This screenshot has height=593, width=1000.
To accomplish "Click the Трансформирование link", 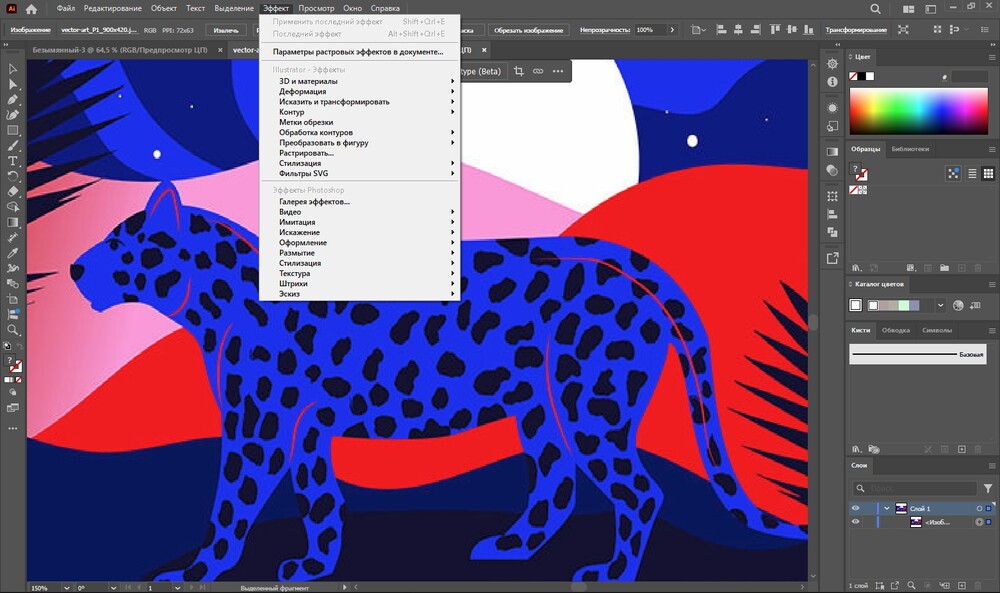I will [855, 30].
